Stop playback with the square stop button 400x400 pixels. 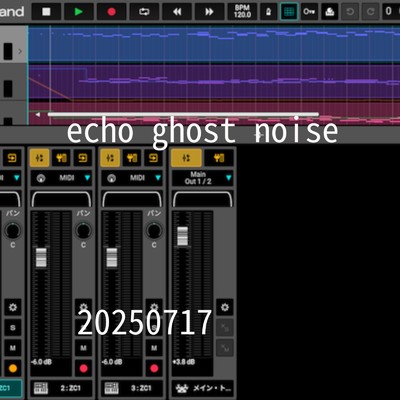(46, 12)
